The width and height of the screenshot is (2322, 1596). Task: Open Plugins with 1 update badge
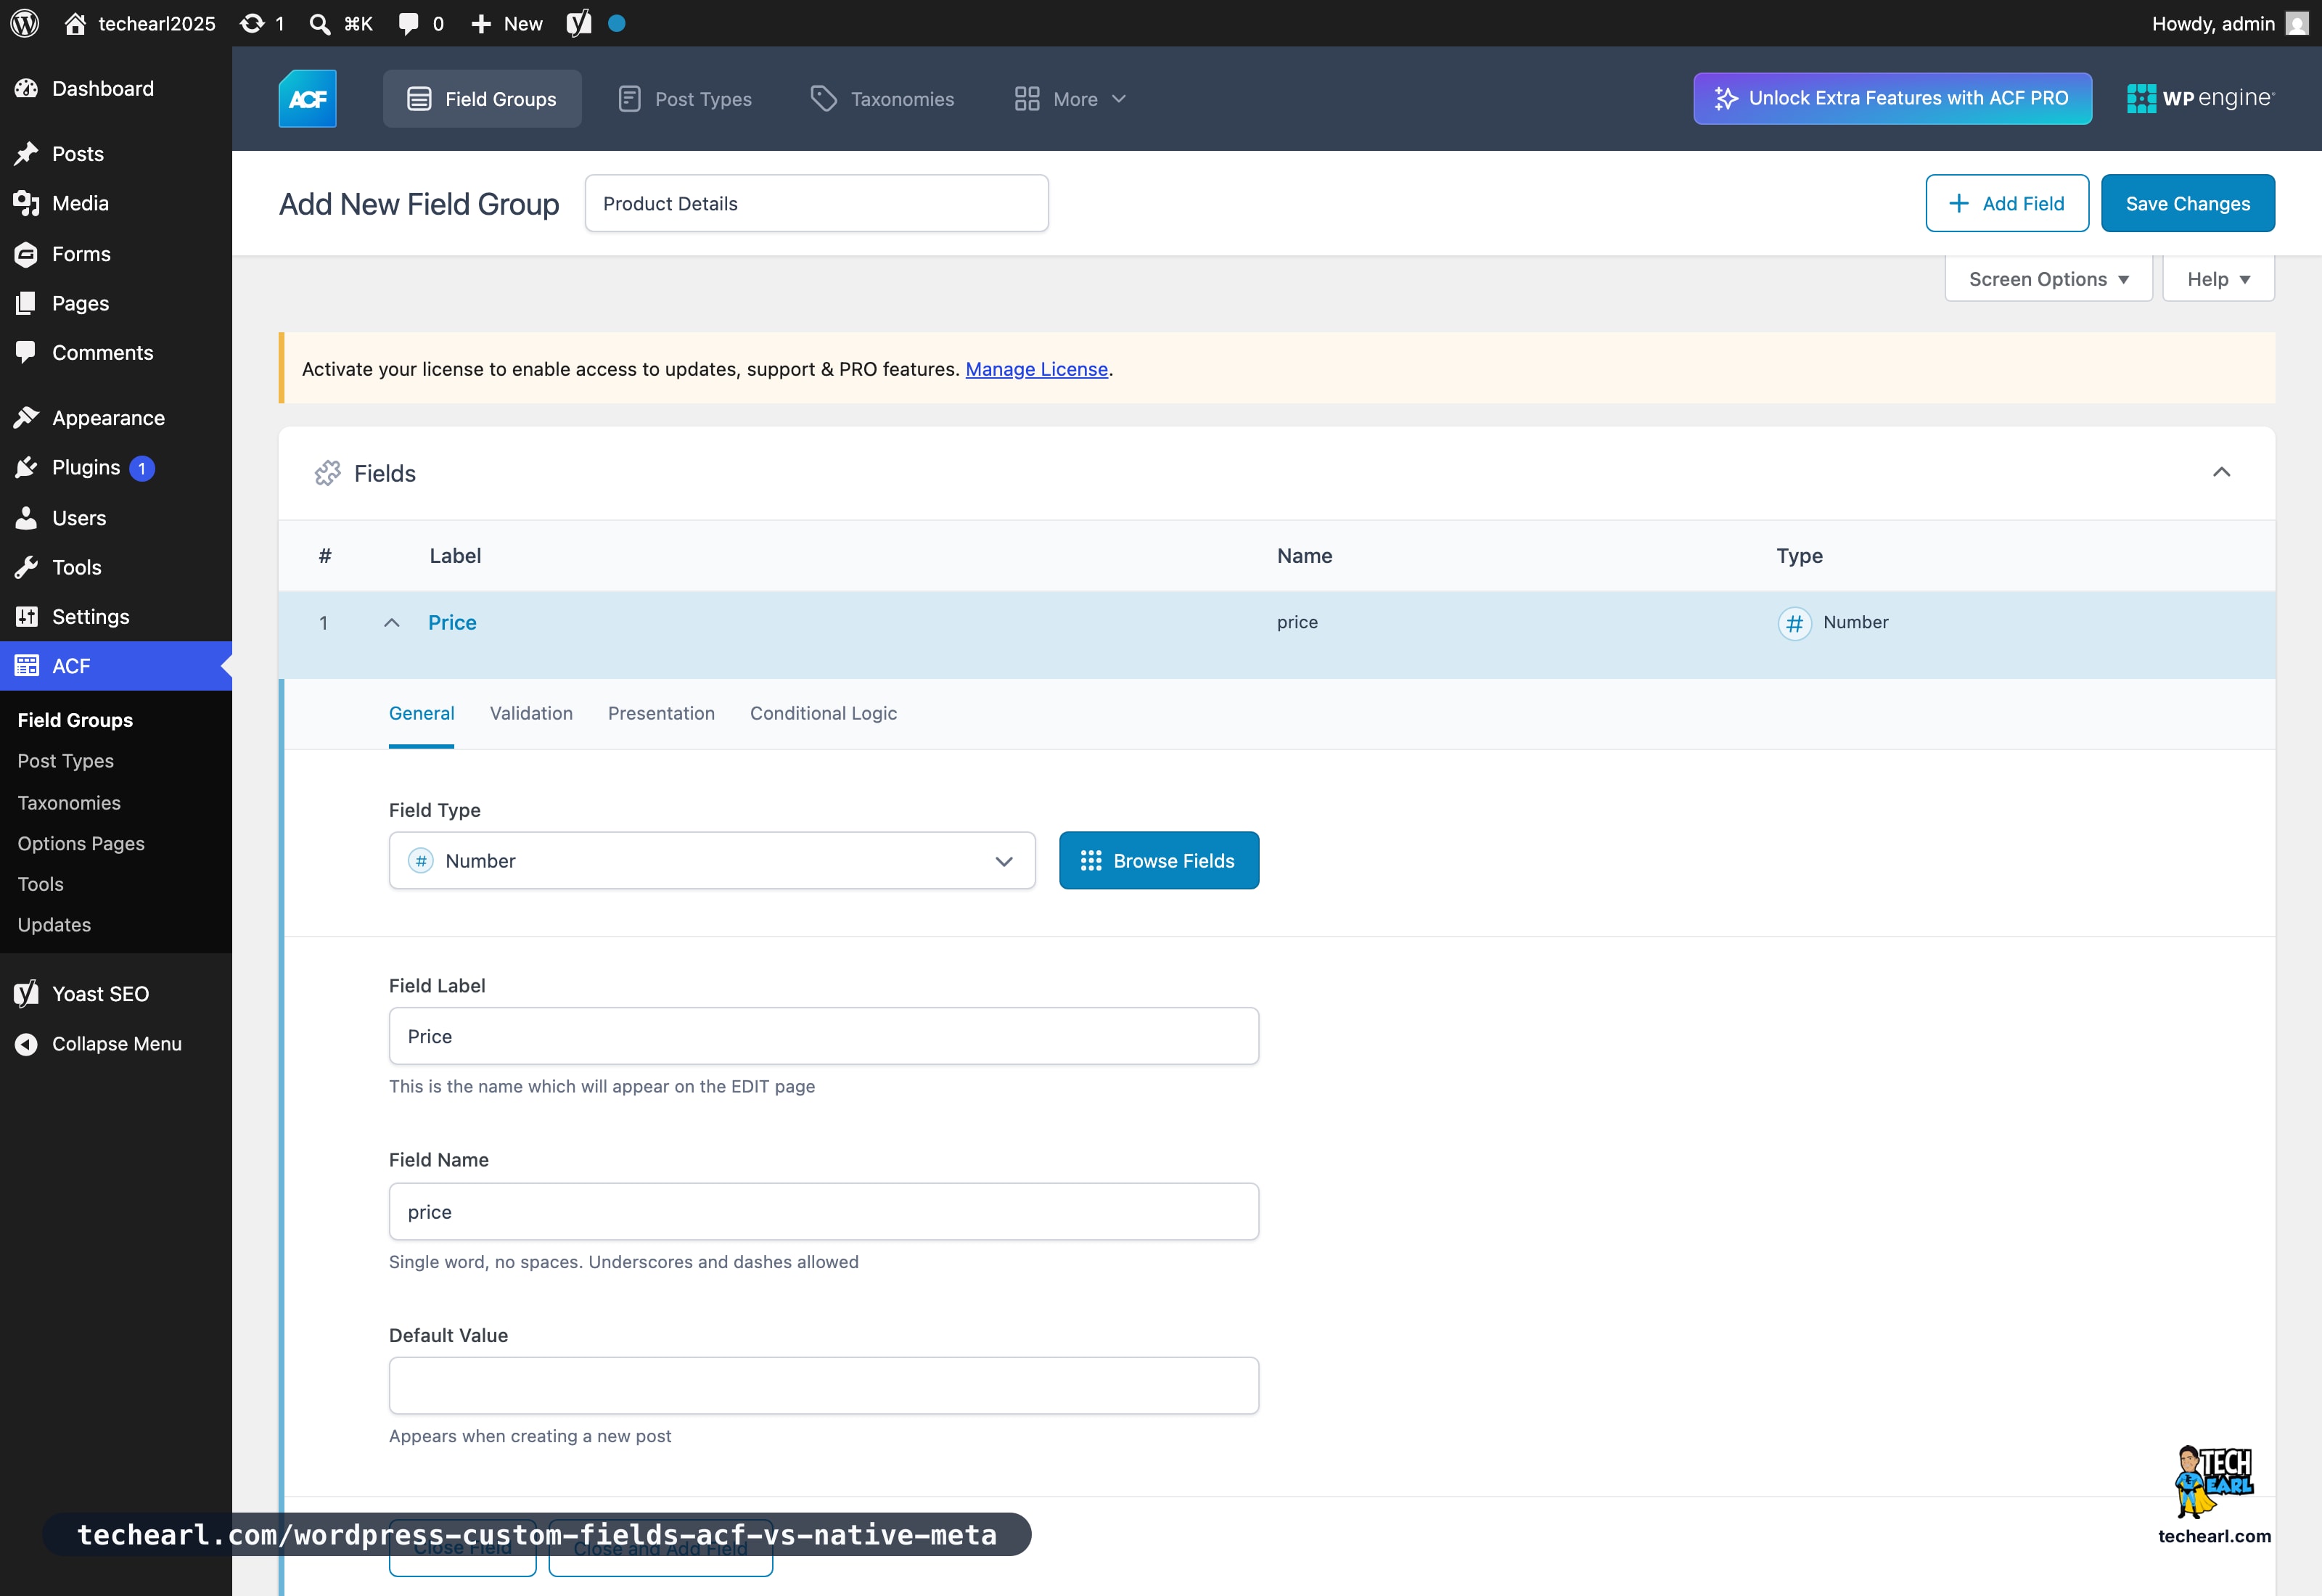point(116,467)
